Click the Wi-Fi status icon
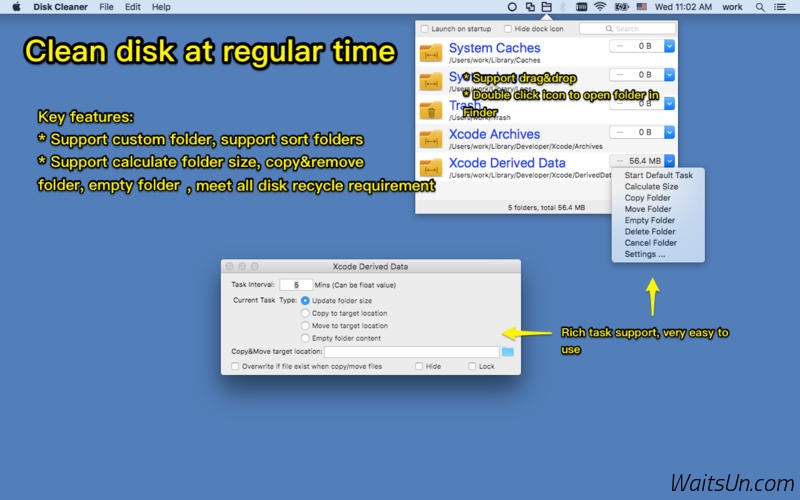The height and width of the screenshot is (500, 800). [600, 7]
